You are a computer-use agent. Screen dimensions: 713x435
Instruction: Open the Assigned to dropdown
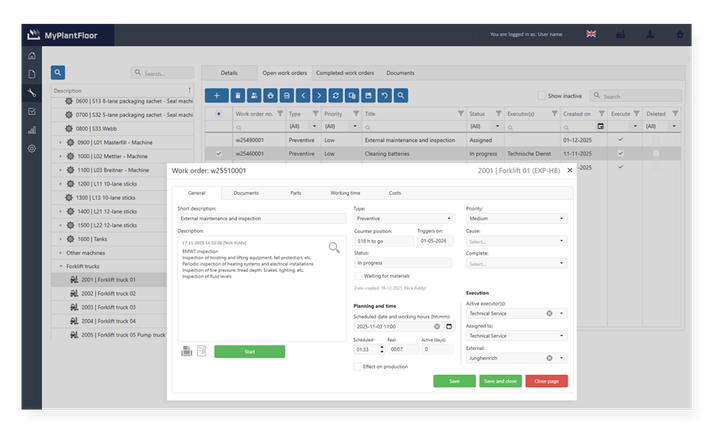[517, 336]
